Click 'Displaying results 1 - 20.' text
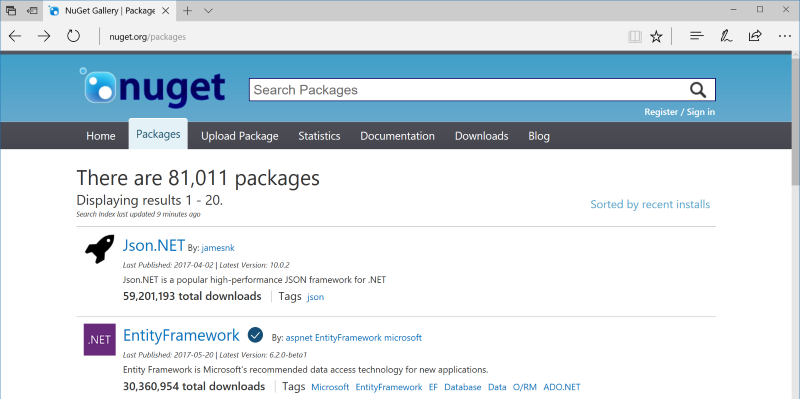The height and width of the screenshot is (399, 800). [149, 200]
